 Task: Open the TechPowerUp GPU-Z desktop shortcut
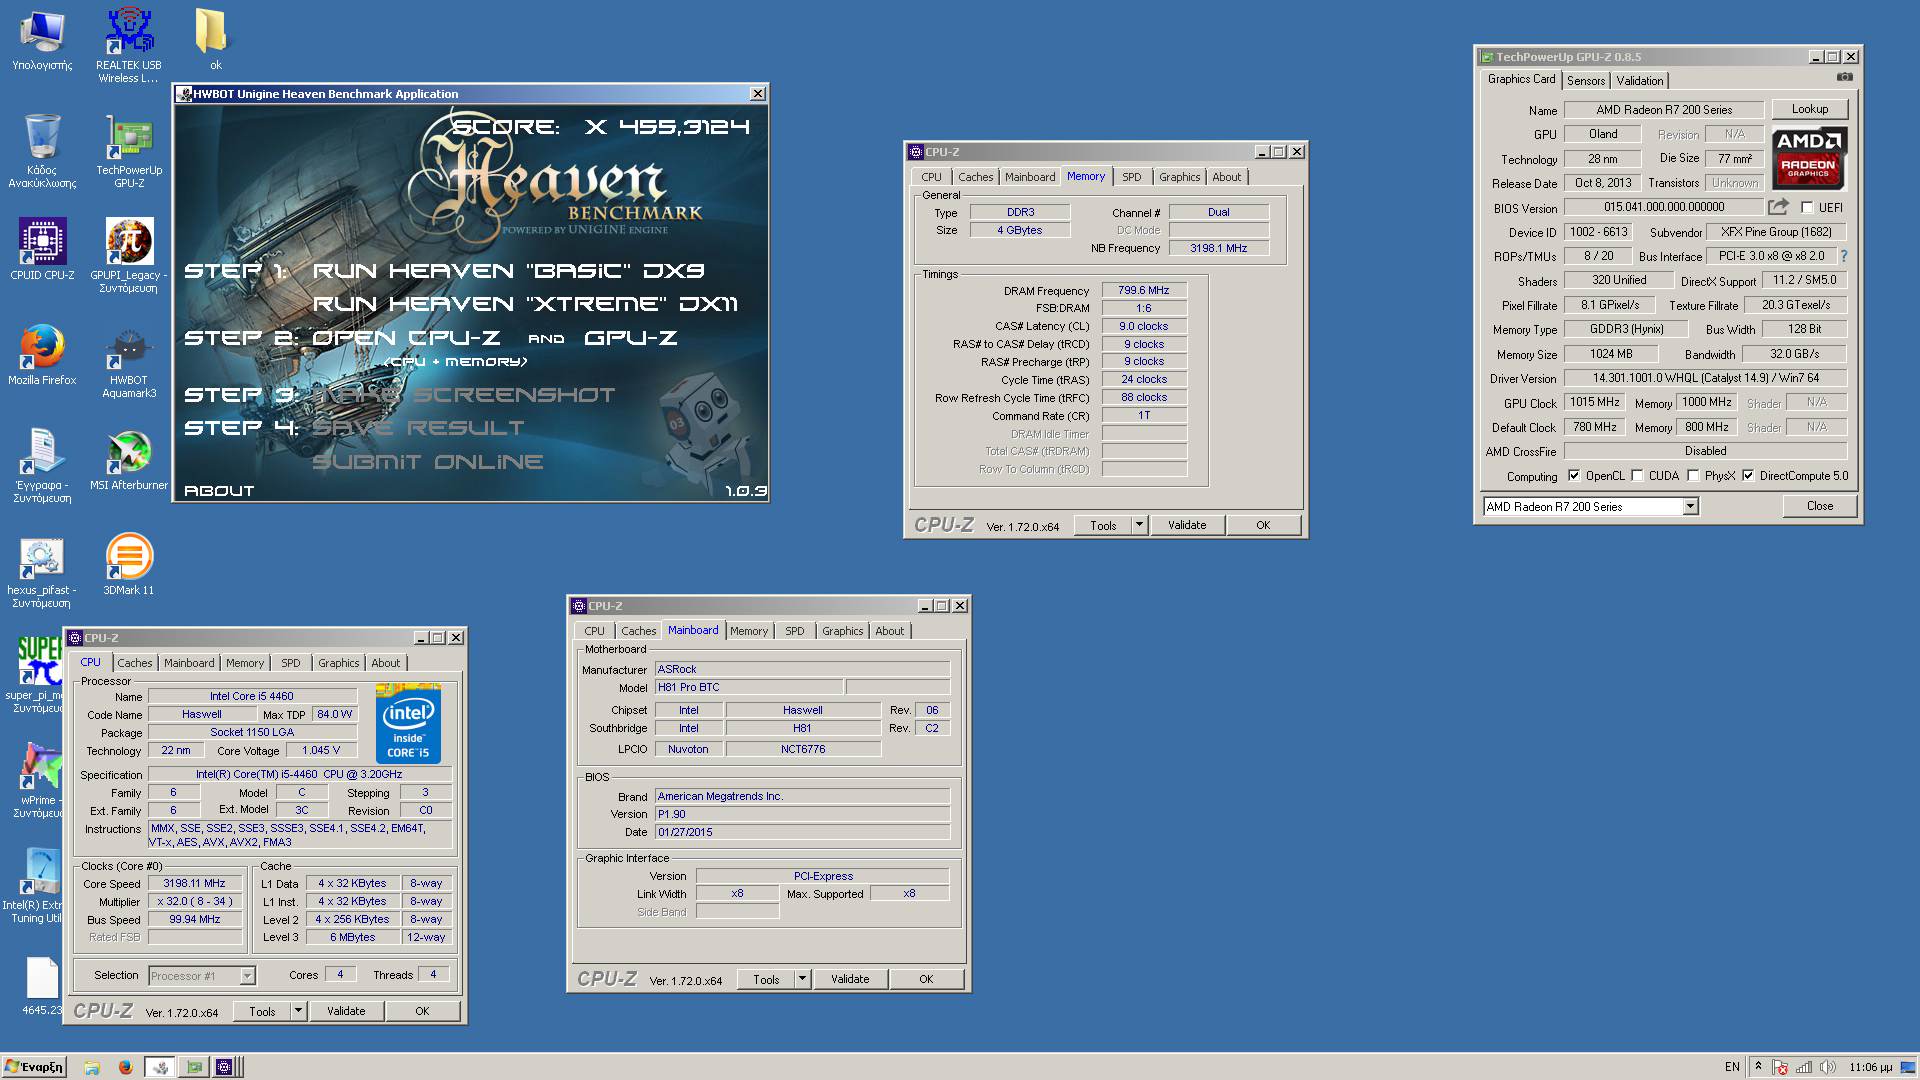point(129,152)
